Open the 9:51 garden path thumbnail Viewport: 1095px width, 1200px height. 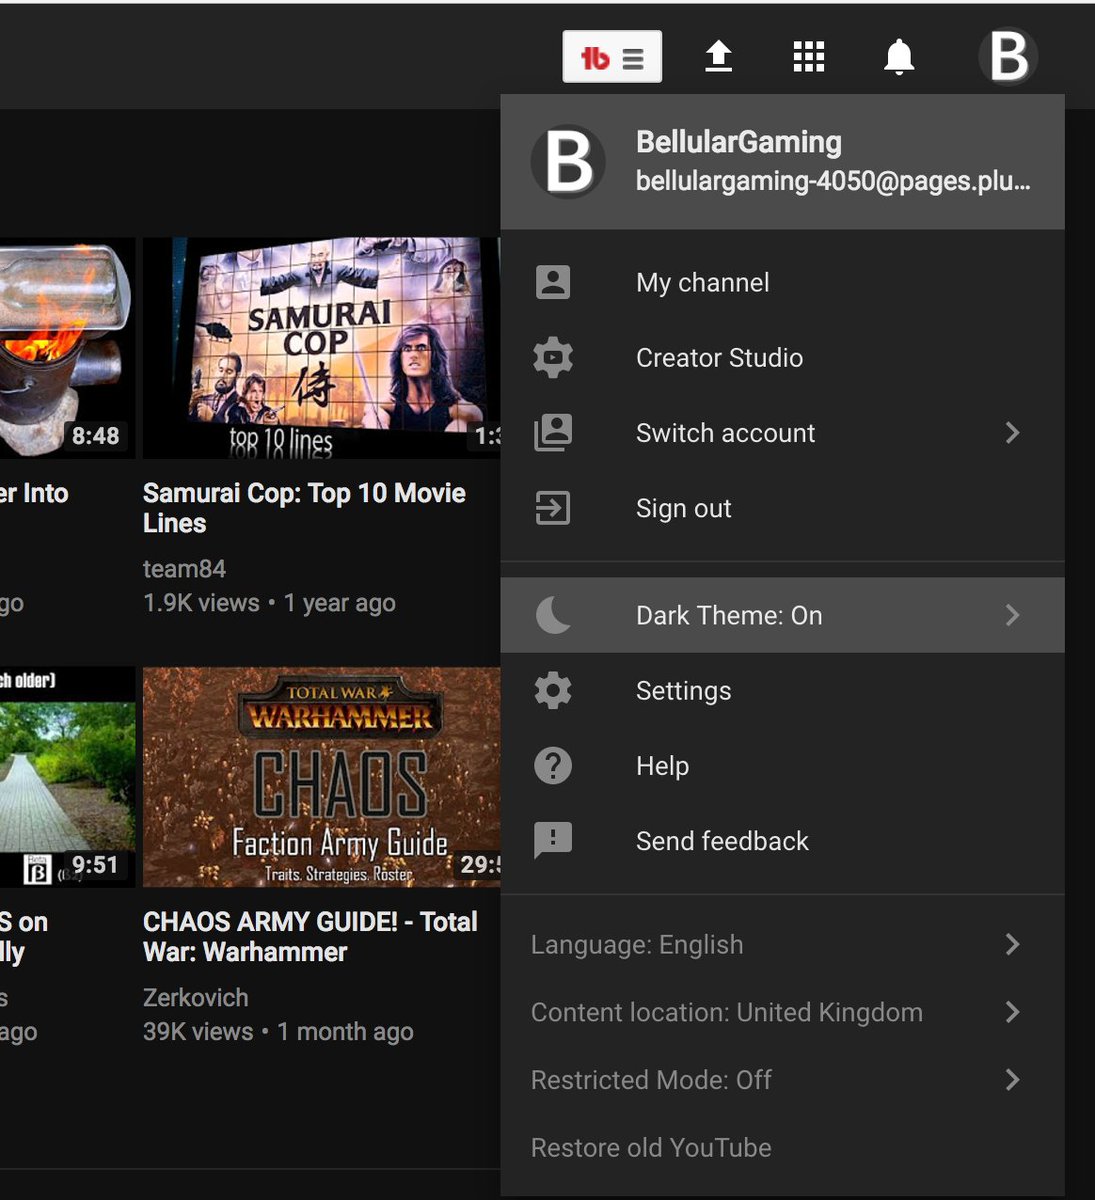coord(67,777)
